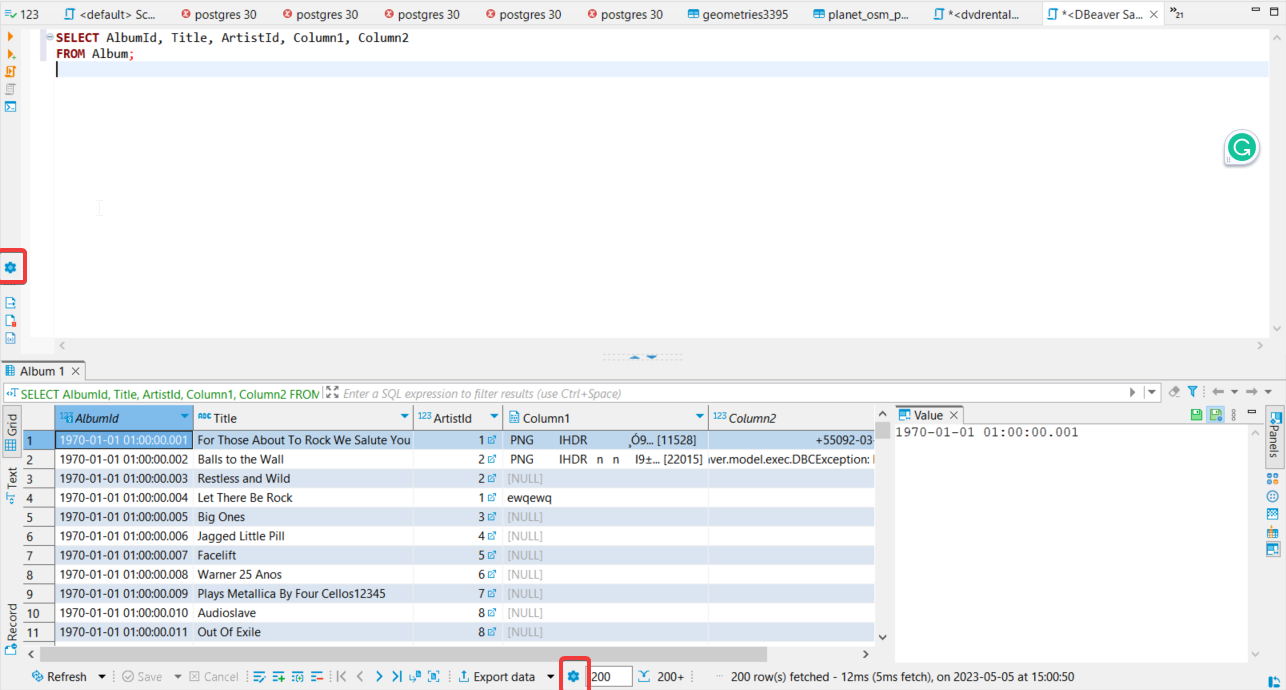Screen dimensions: 1286x690
Task: Toggle the value viewer panel icon
Action: point(1273,549)
